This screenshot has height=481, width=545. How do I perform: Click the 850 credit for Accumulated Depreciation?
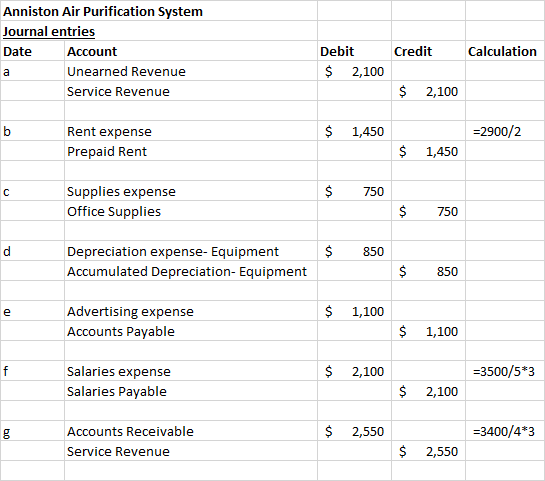(x=428, y=271)
